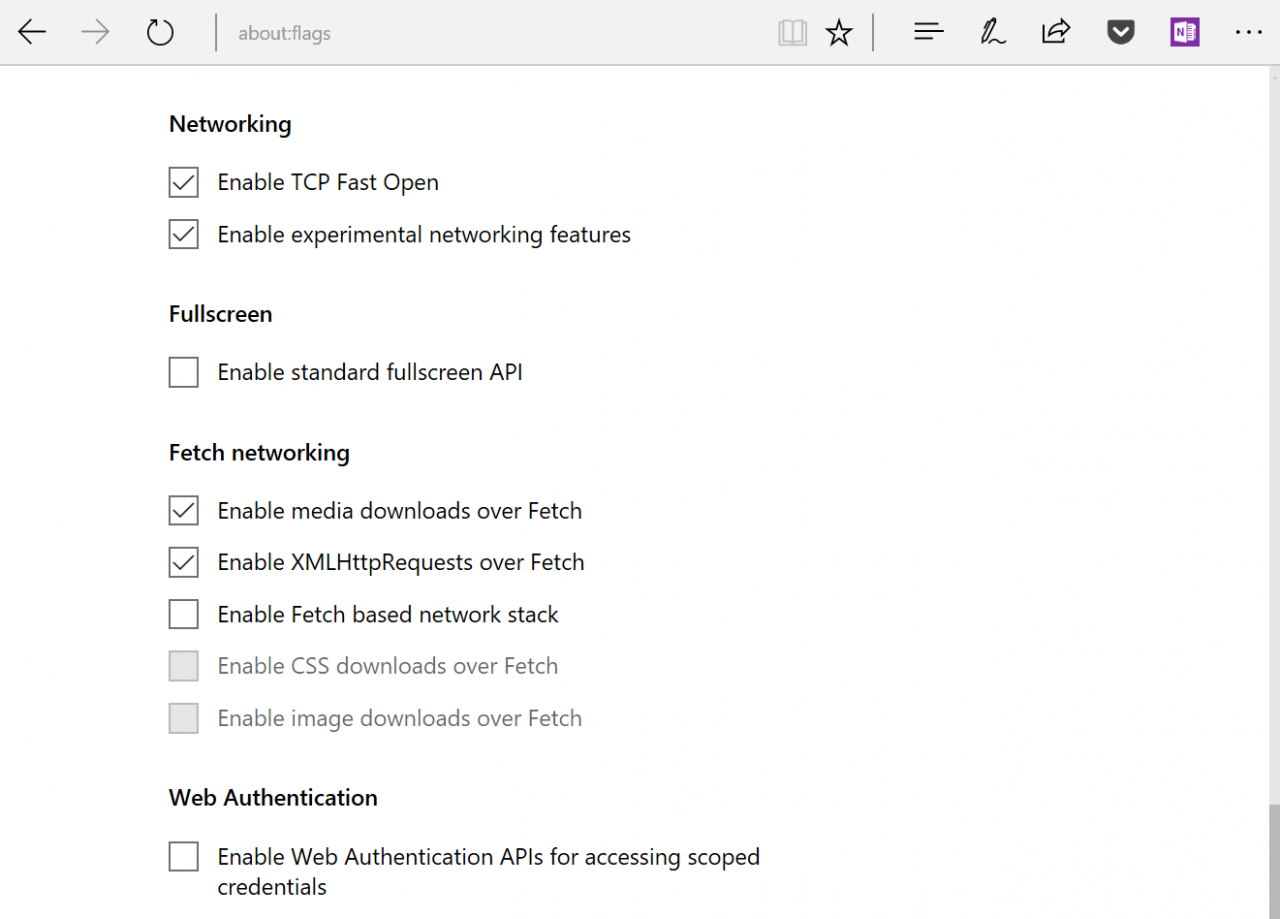Viewport: 1280px width, 919px height.
Task: Click 'Enable Web Authentication APIs' label text
Action: click(489, 872)
